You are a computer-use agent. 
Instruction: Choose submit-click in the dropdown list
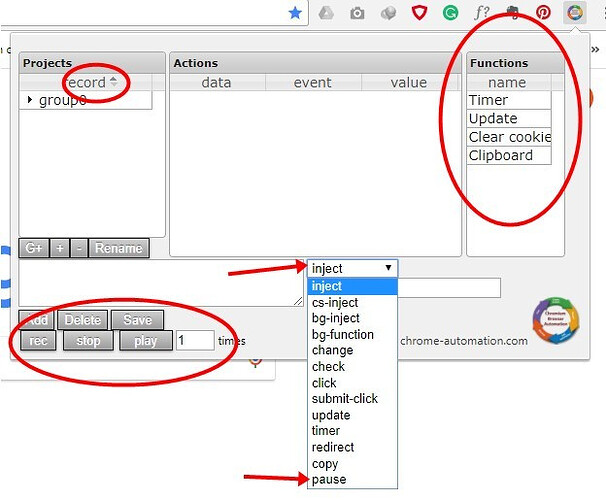pyautogui.click(x=345, y=399)
